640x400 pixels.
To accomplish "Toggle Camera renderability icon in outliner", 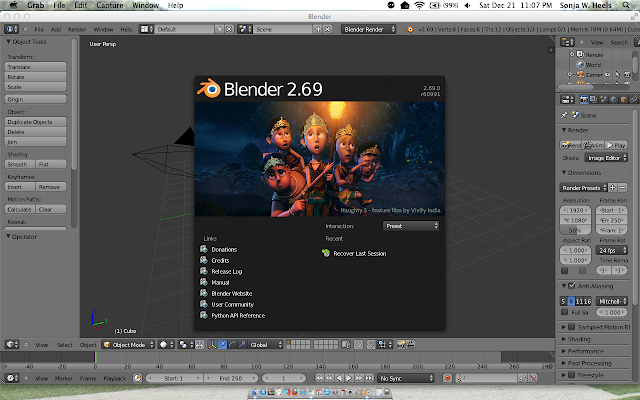I will 627,75.
